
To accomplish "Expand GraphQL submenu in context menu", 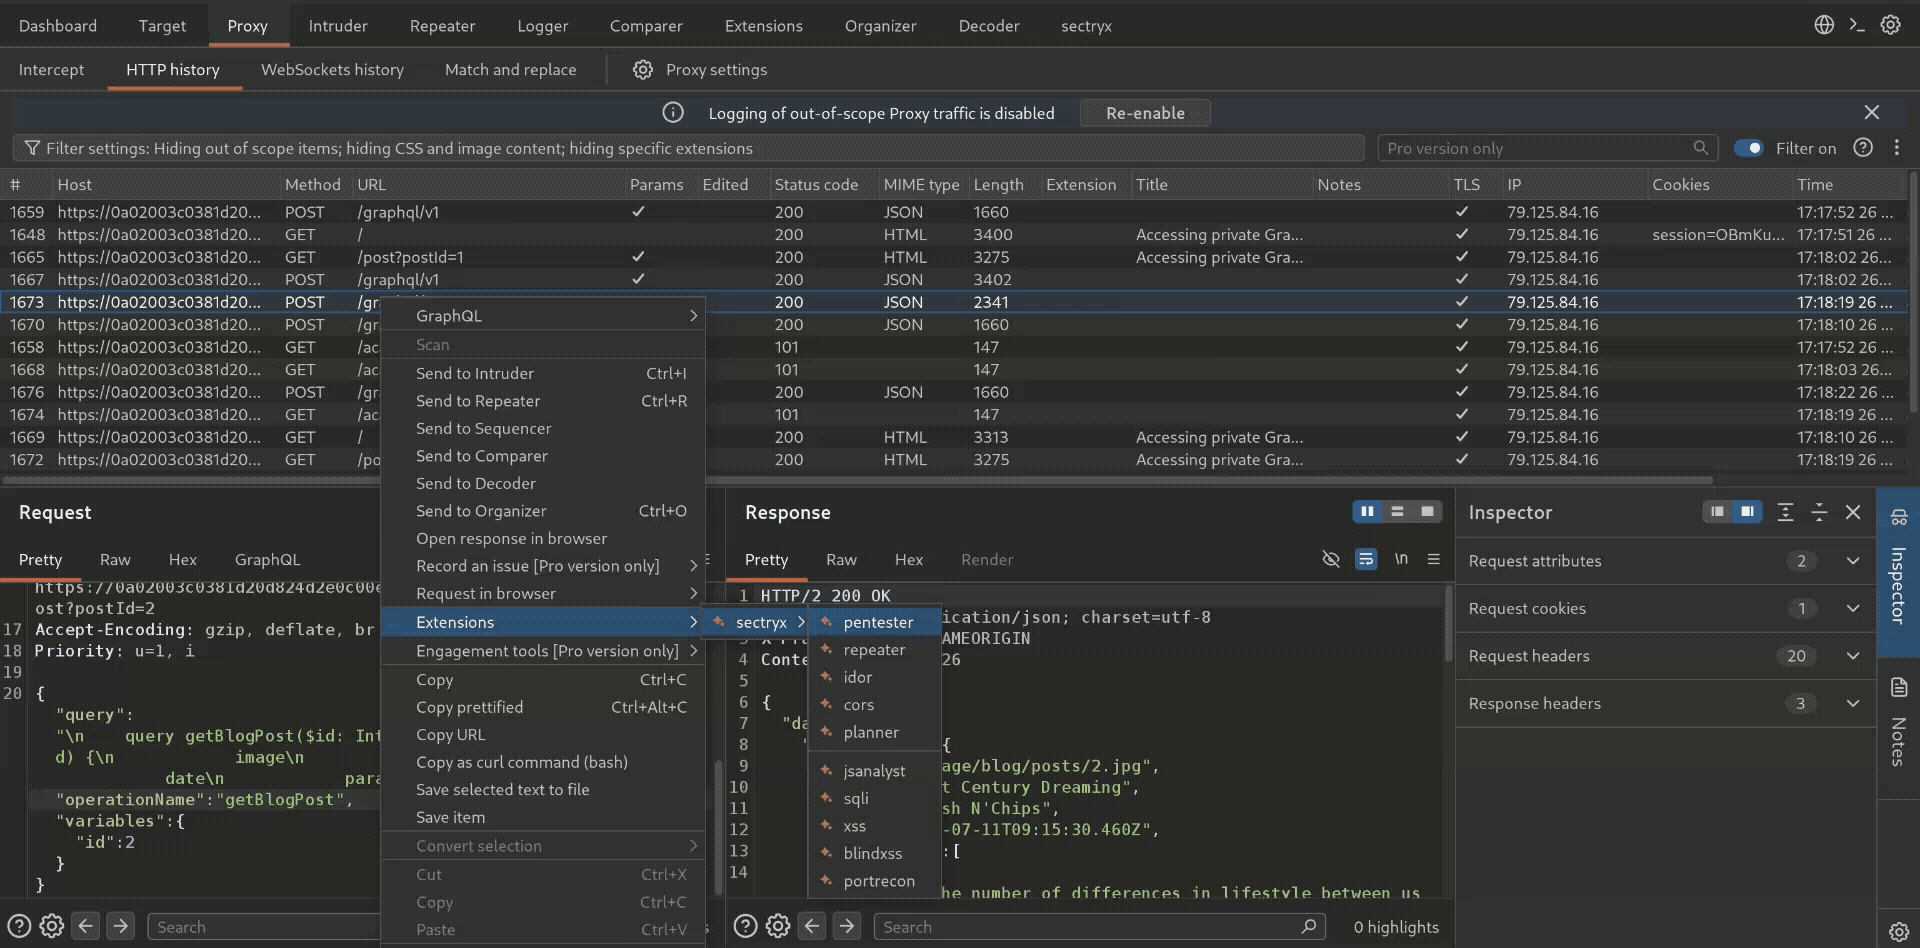I will 543,315.
